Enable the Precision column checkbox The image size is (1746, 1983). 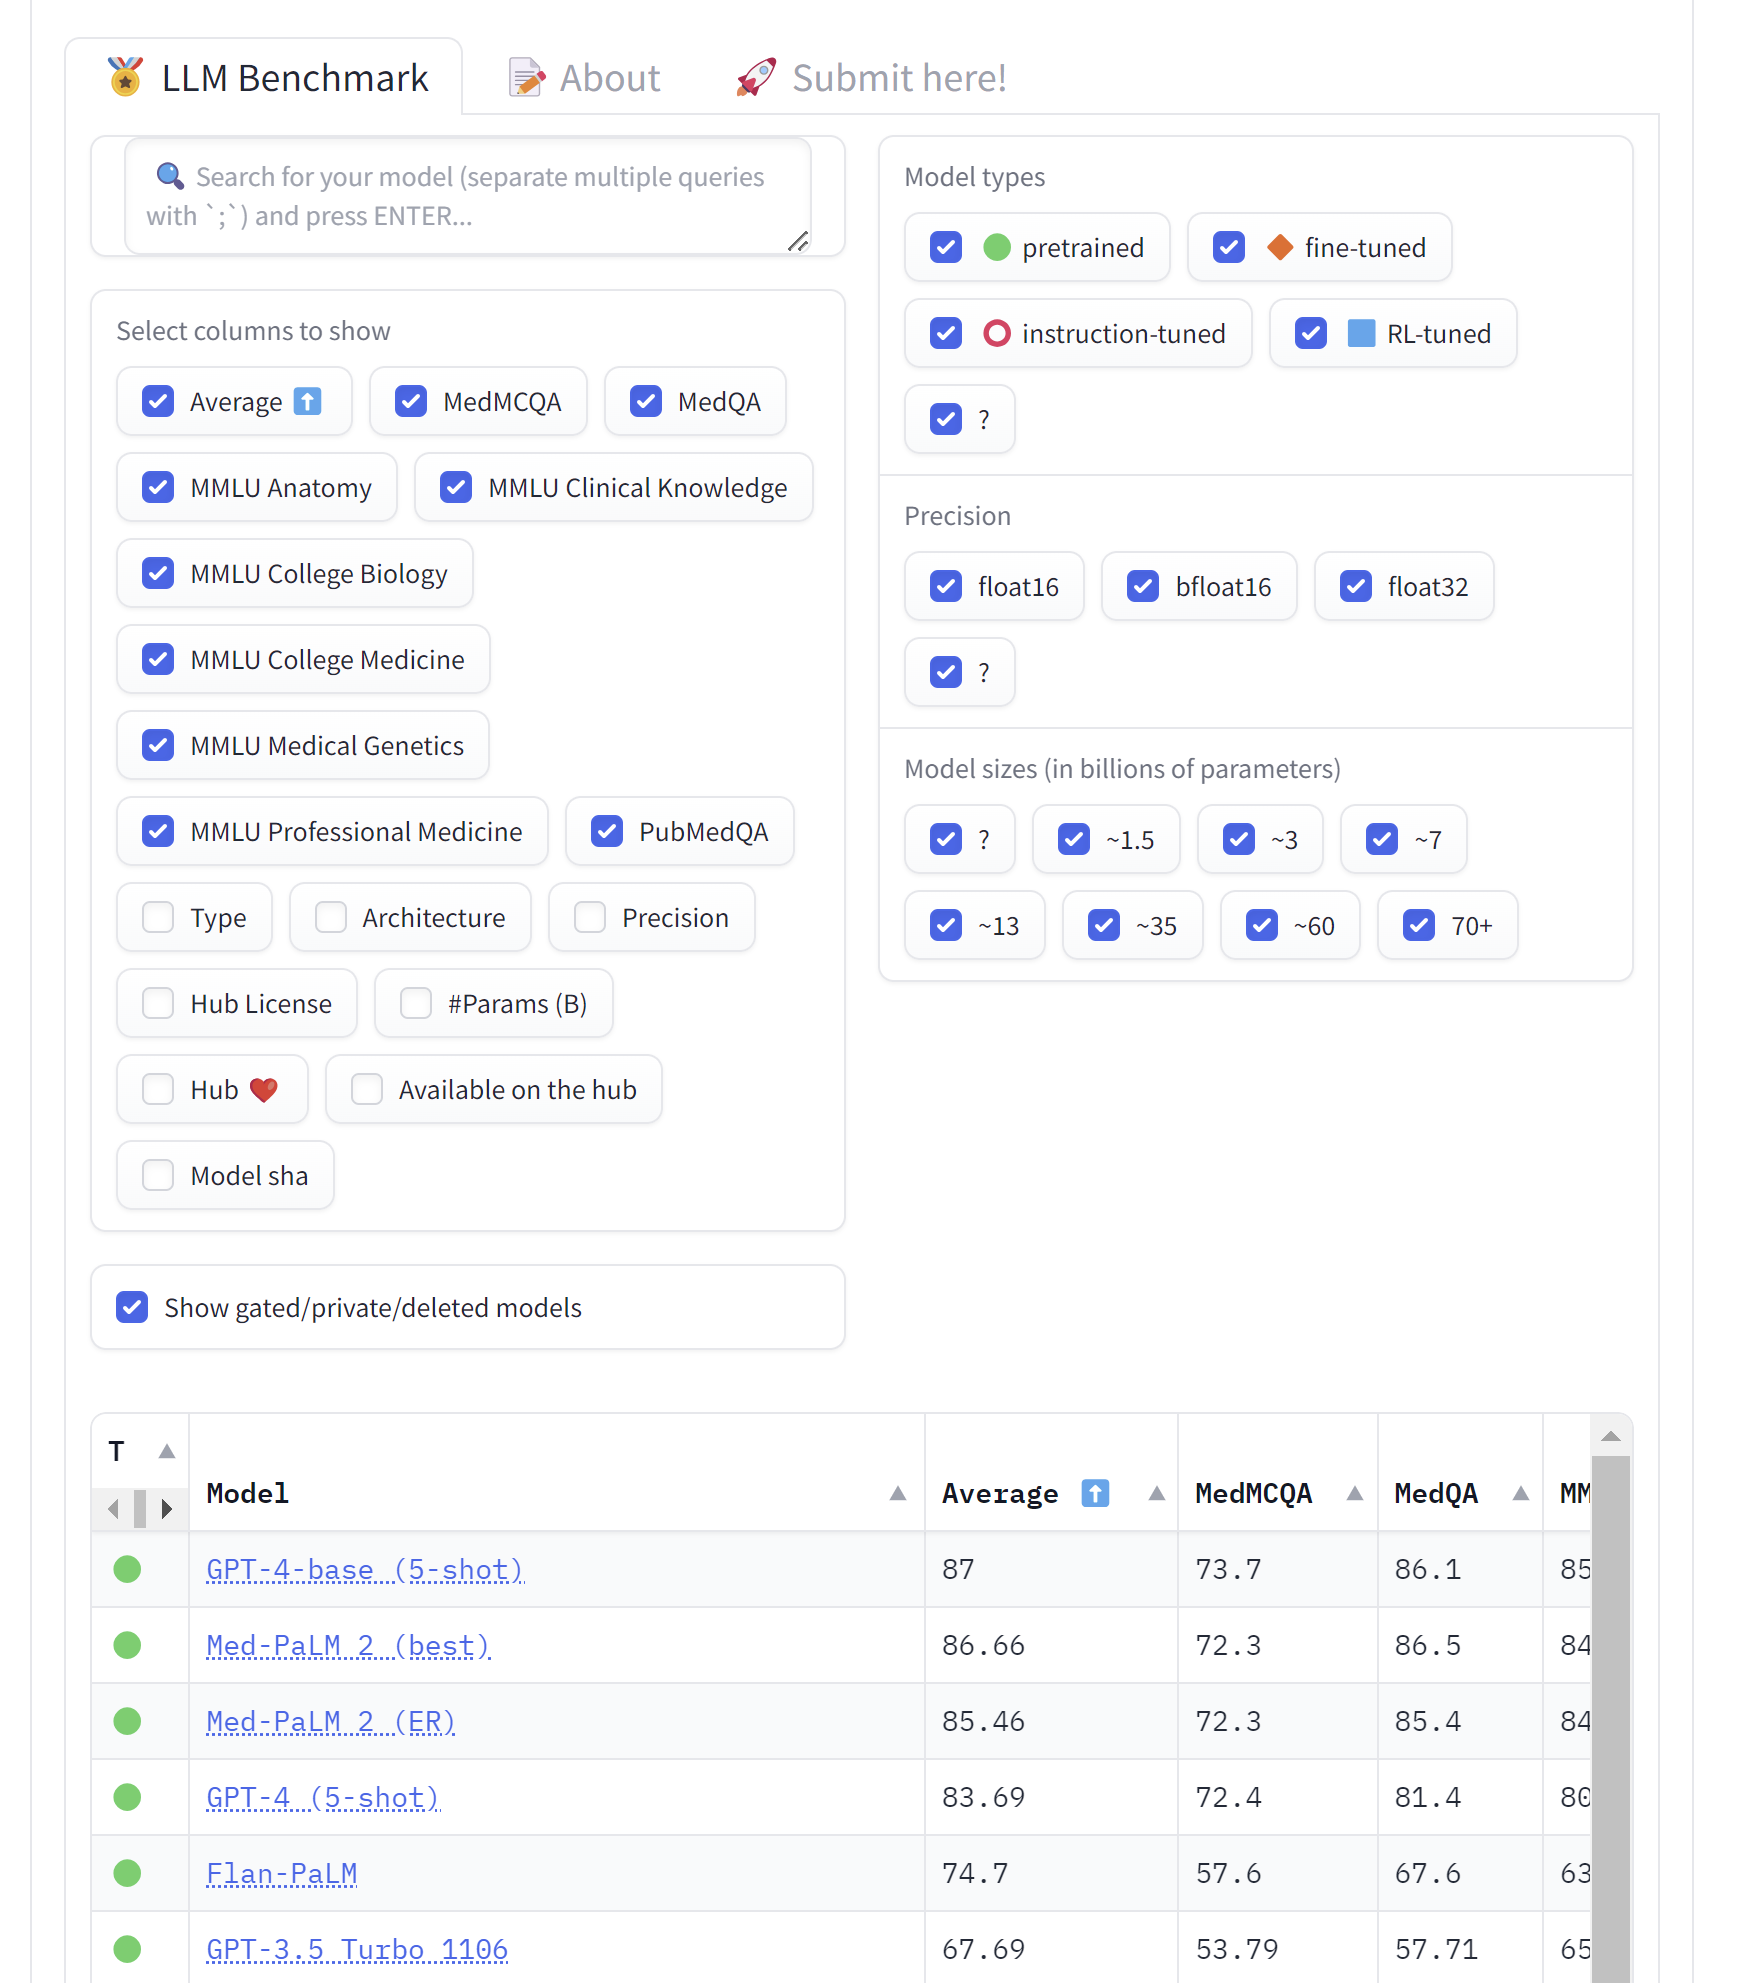(590, 917)
